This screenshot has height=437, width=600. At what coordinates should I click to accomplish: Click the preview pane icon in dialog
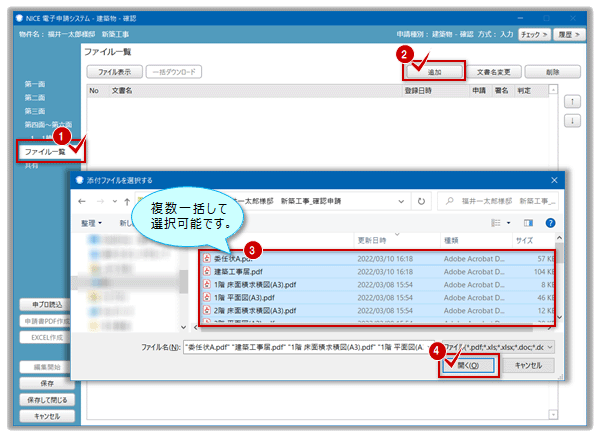pos(528,222)
